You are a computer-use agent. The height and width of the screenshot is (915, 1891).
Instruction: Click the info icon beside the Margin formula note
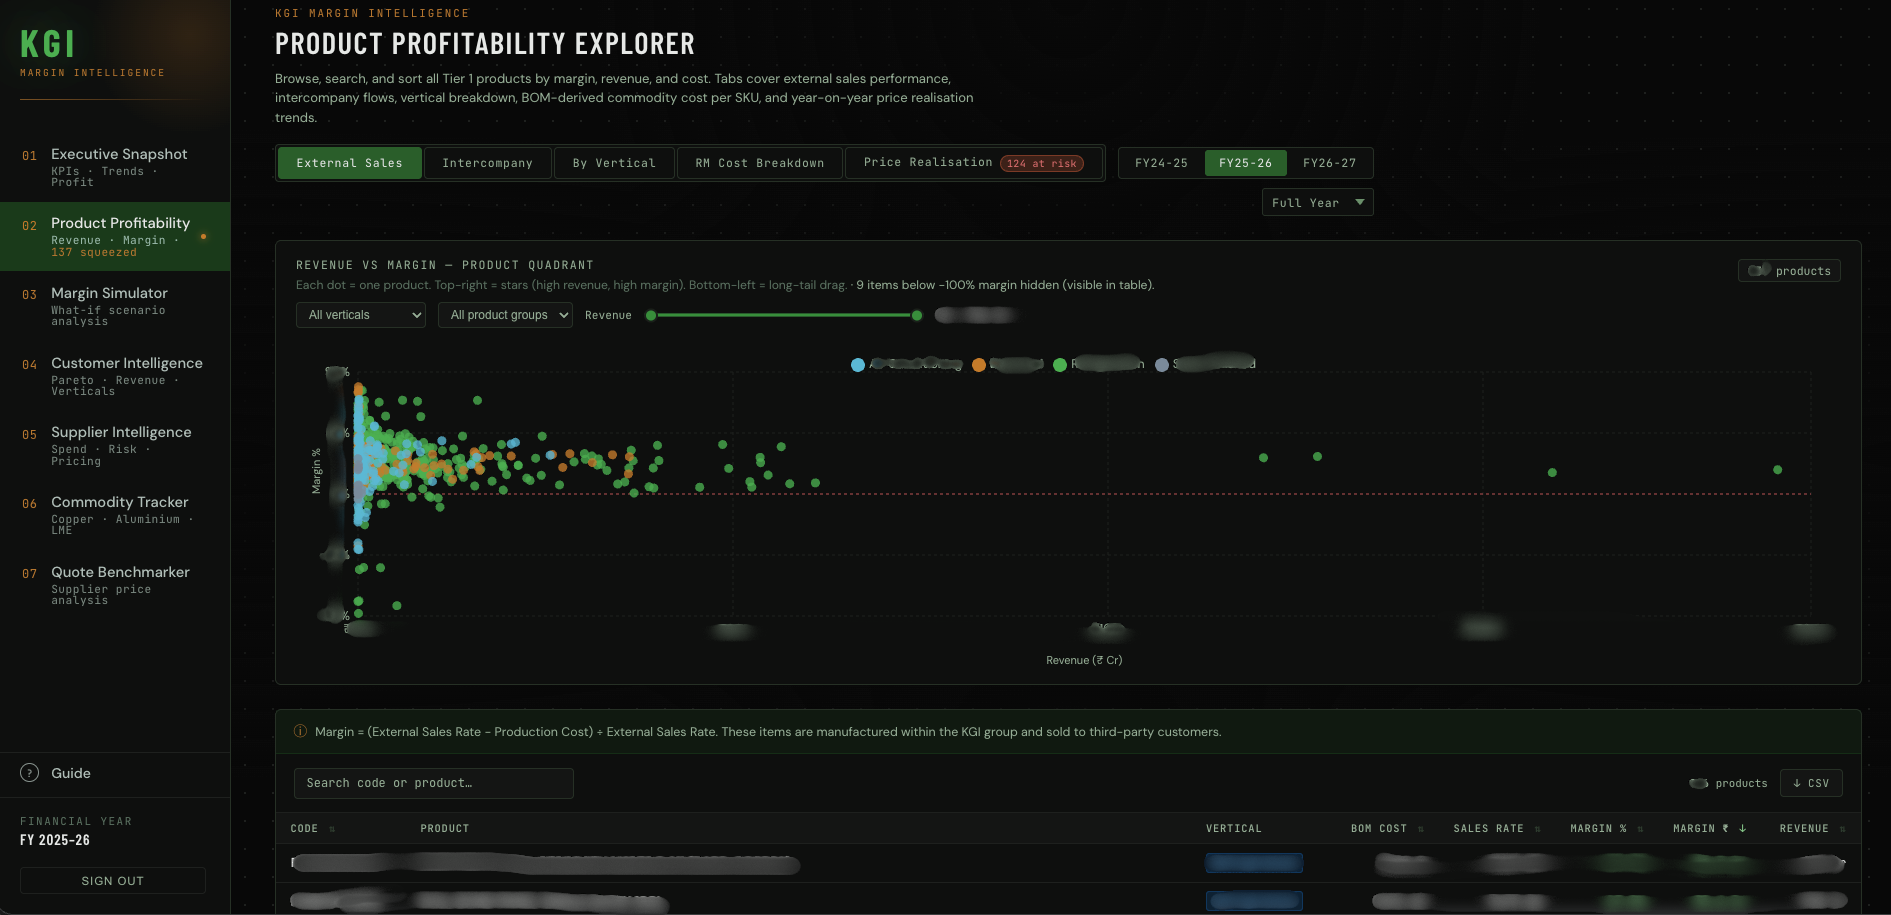[x=300, y=732]
